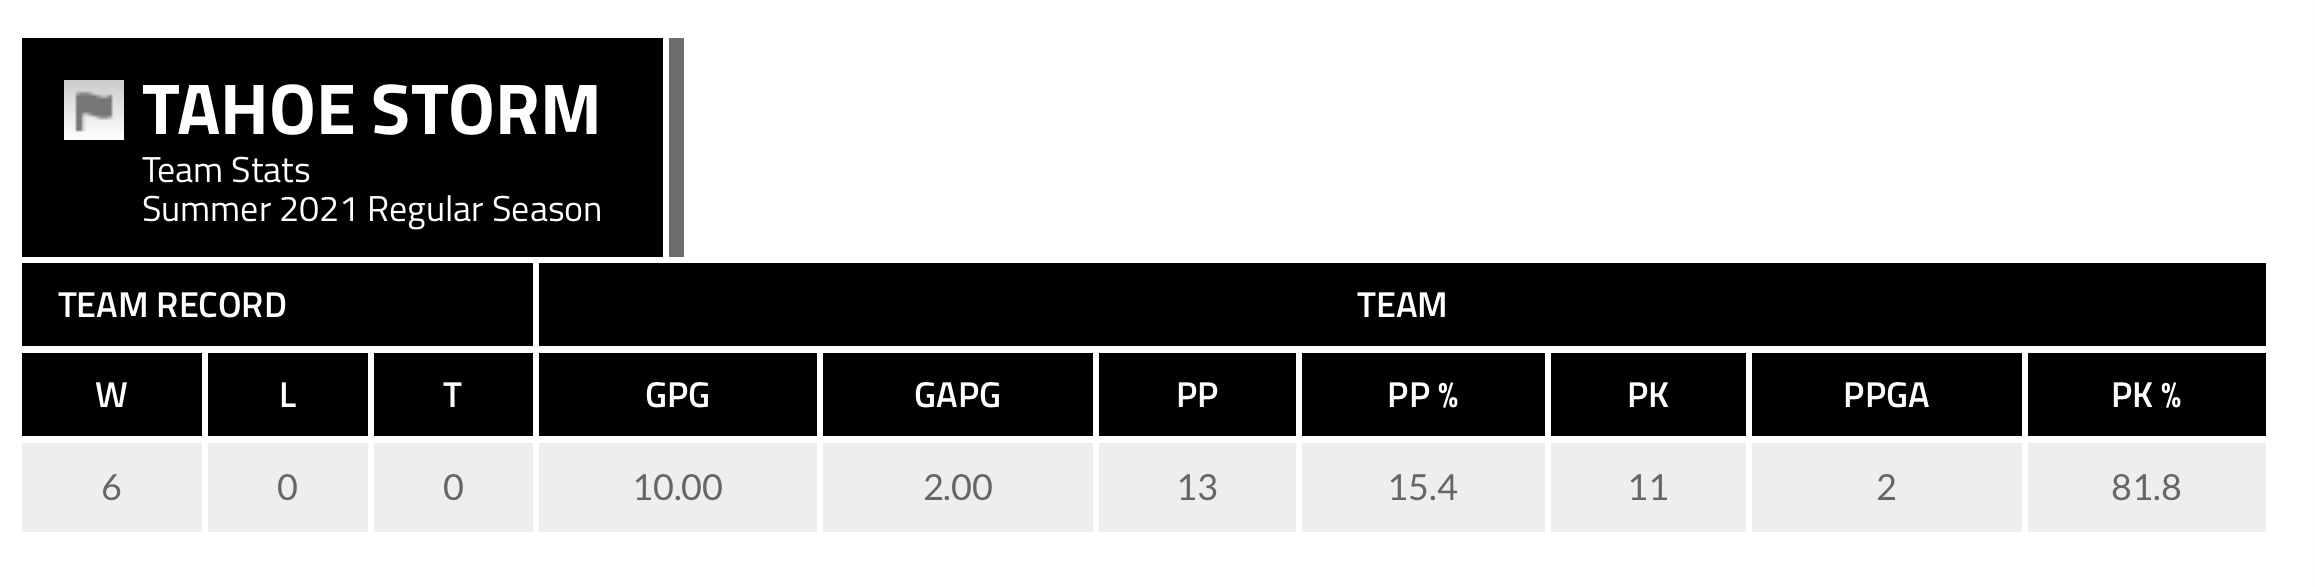Sort by the W column header
The width and height of the screenshot is (2315, 587).
click(111, 395)
